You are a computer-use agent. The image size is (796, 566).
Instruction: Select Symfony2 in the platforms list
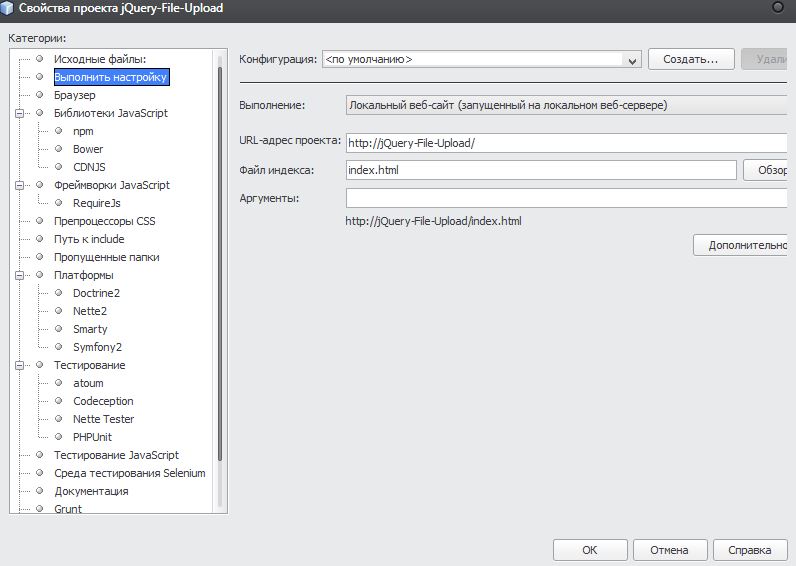(97, 347)
